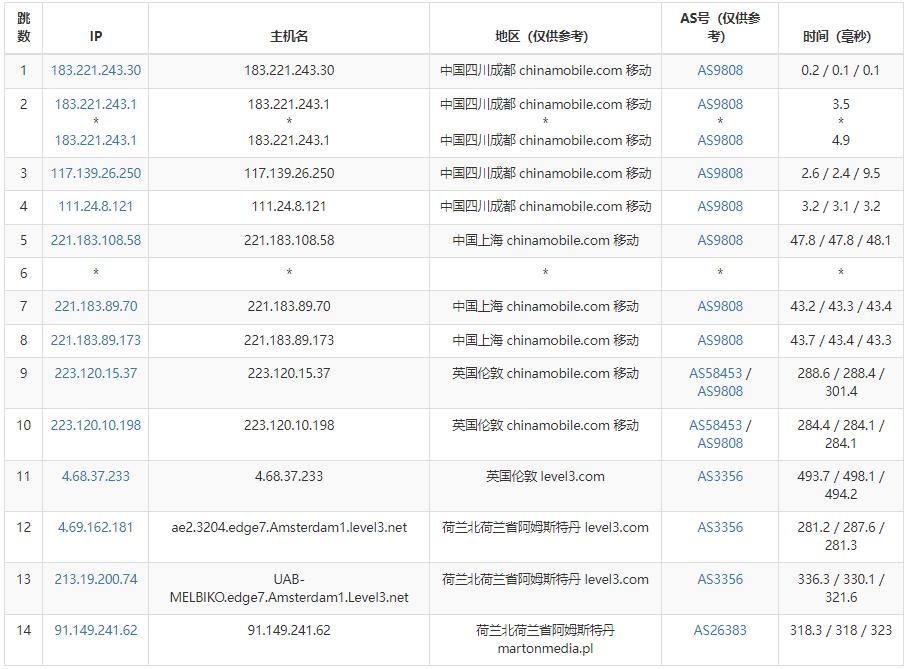Select hop number 6 cell
The height and width of the screenshot is (669, 906).
pos(24,273)
